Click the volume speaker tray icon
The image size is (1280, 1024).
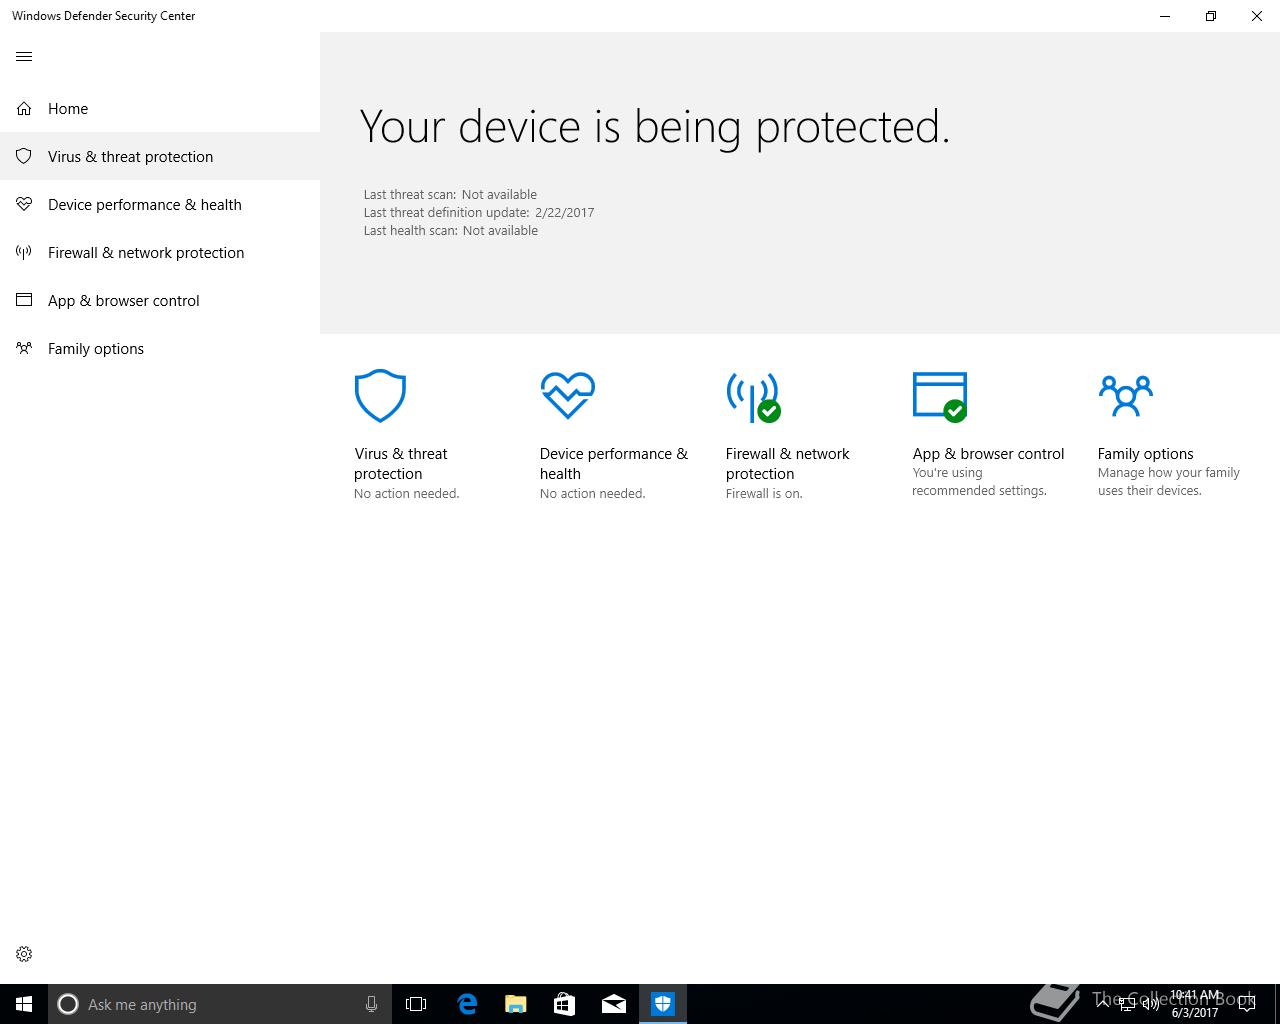click(1150, 1004)
